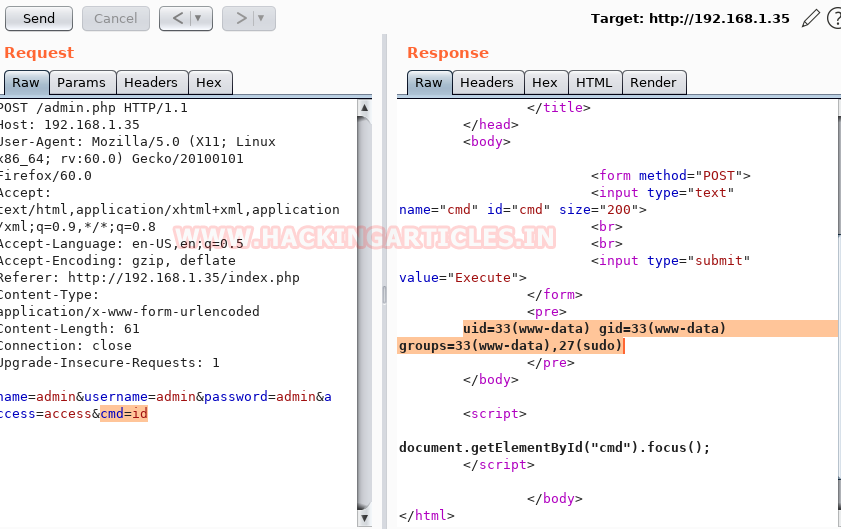Click the value="Execute" text in response
Image resolution: width=841 pixels, height=529 pixels.
click(463, 278)
